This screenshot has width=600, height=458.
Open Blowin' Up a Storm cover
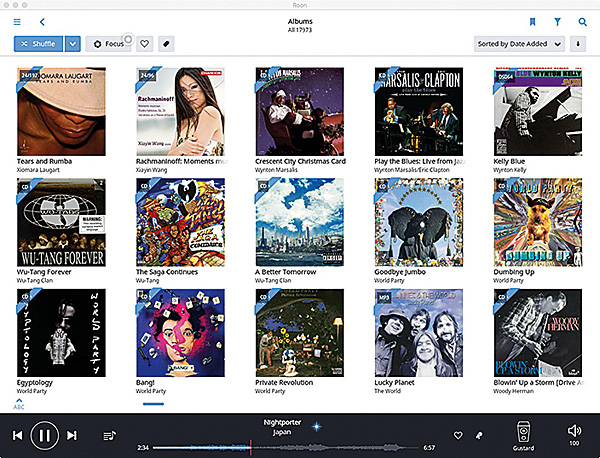[538, 333]
